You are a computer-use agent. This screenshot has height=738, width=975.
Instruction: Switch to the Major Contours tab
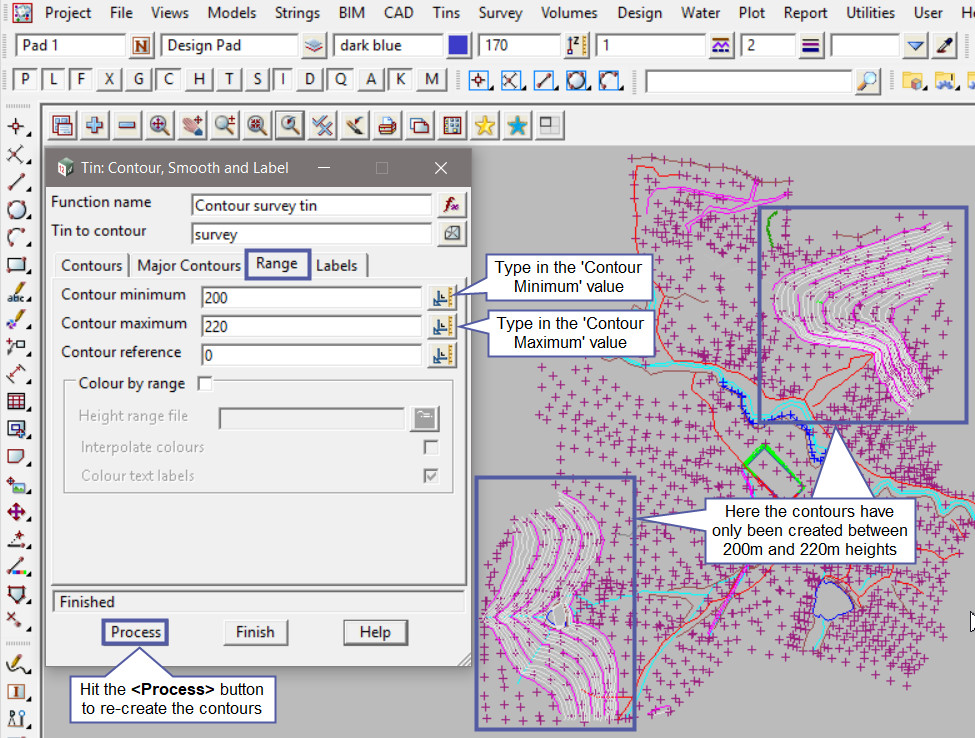pos(188,265)
